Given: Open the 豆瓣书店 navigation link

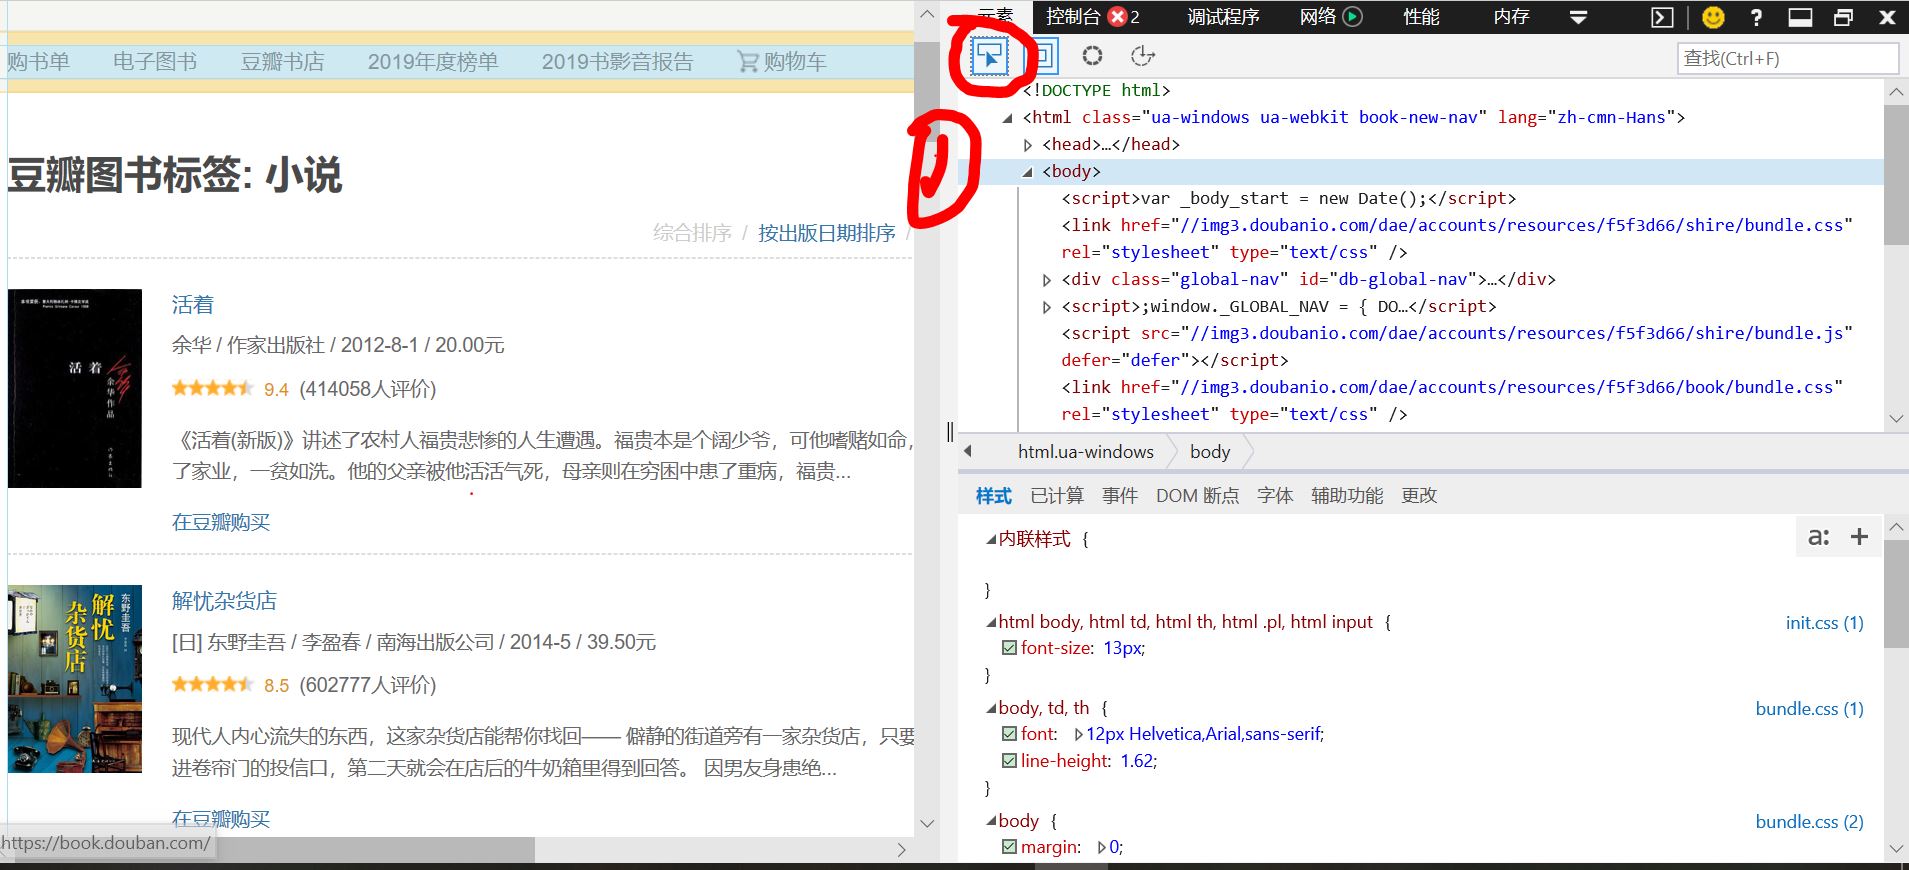Looking at the screenshot, I should click(282, 61).
